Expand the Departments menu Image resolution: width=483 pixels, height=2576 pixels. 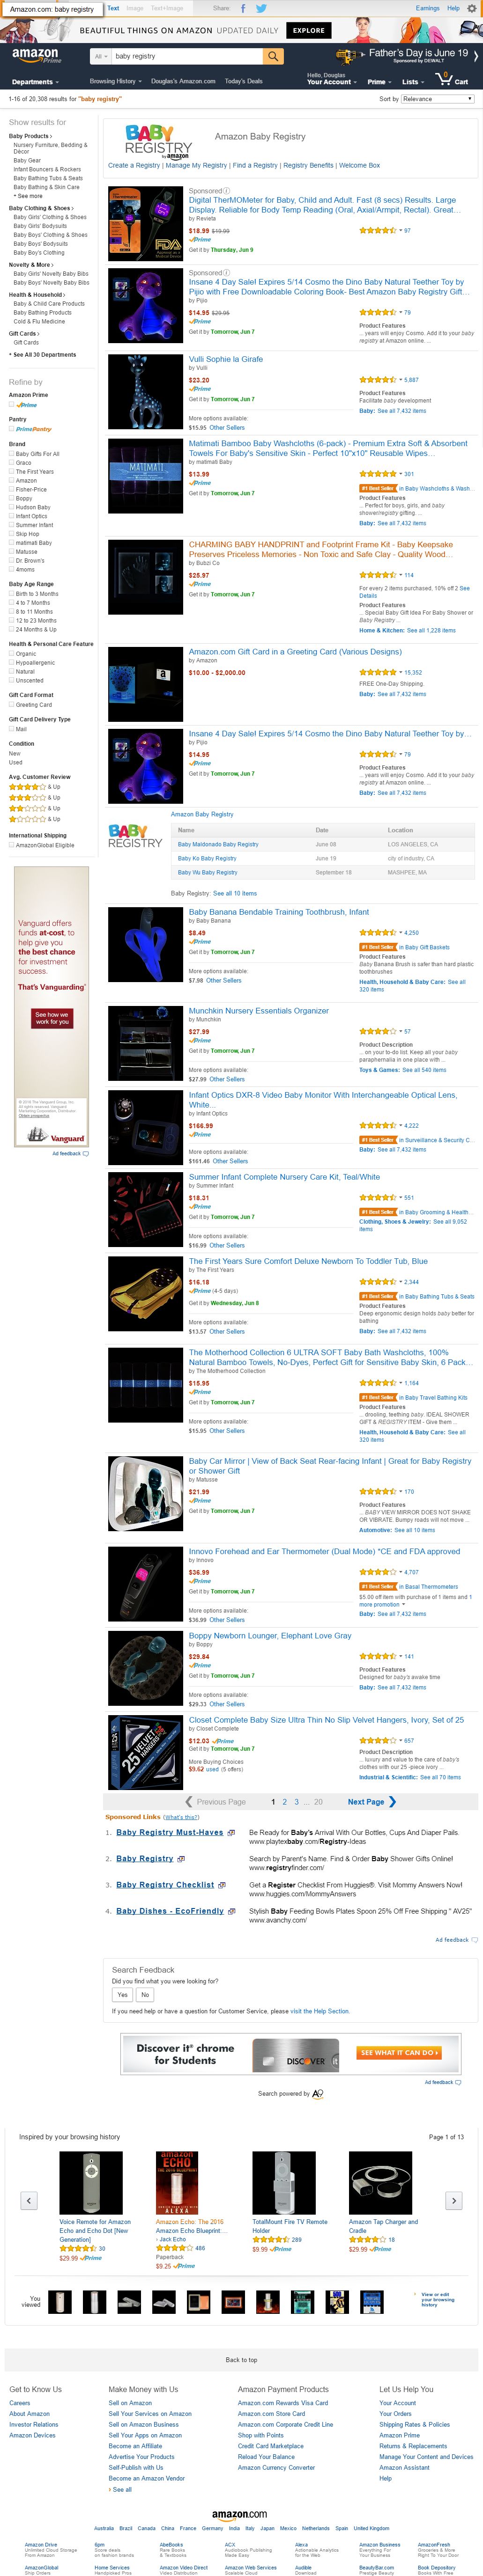point(35,82)
